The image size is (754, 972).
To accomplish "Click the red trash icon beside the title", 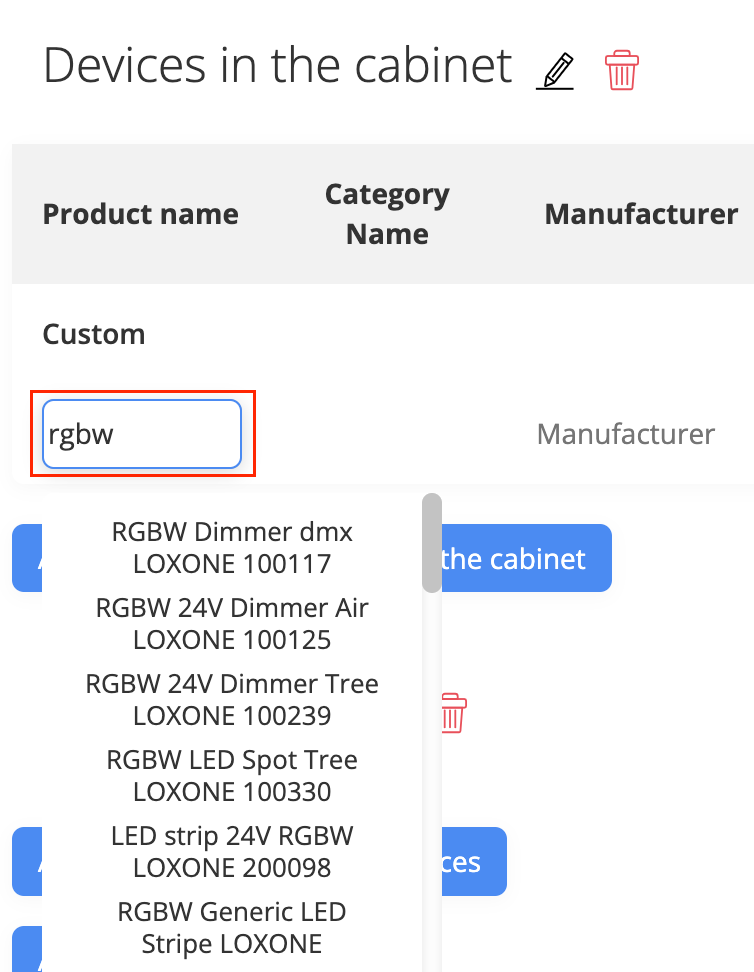I will (x=621, y=70).
